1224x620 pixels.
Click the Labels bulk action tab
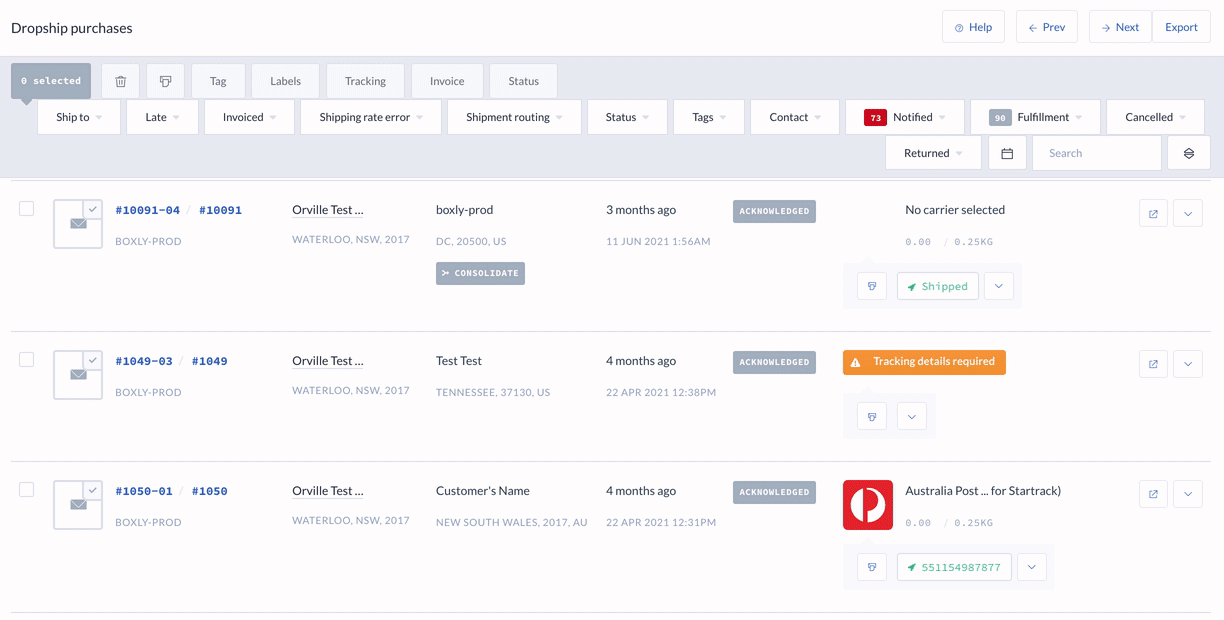pyautogui.click(x=286, y=81)
